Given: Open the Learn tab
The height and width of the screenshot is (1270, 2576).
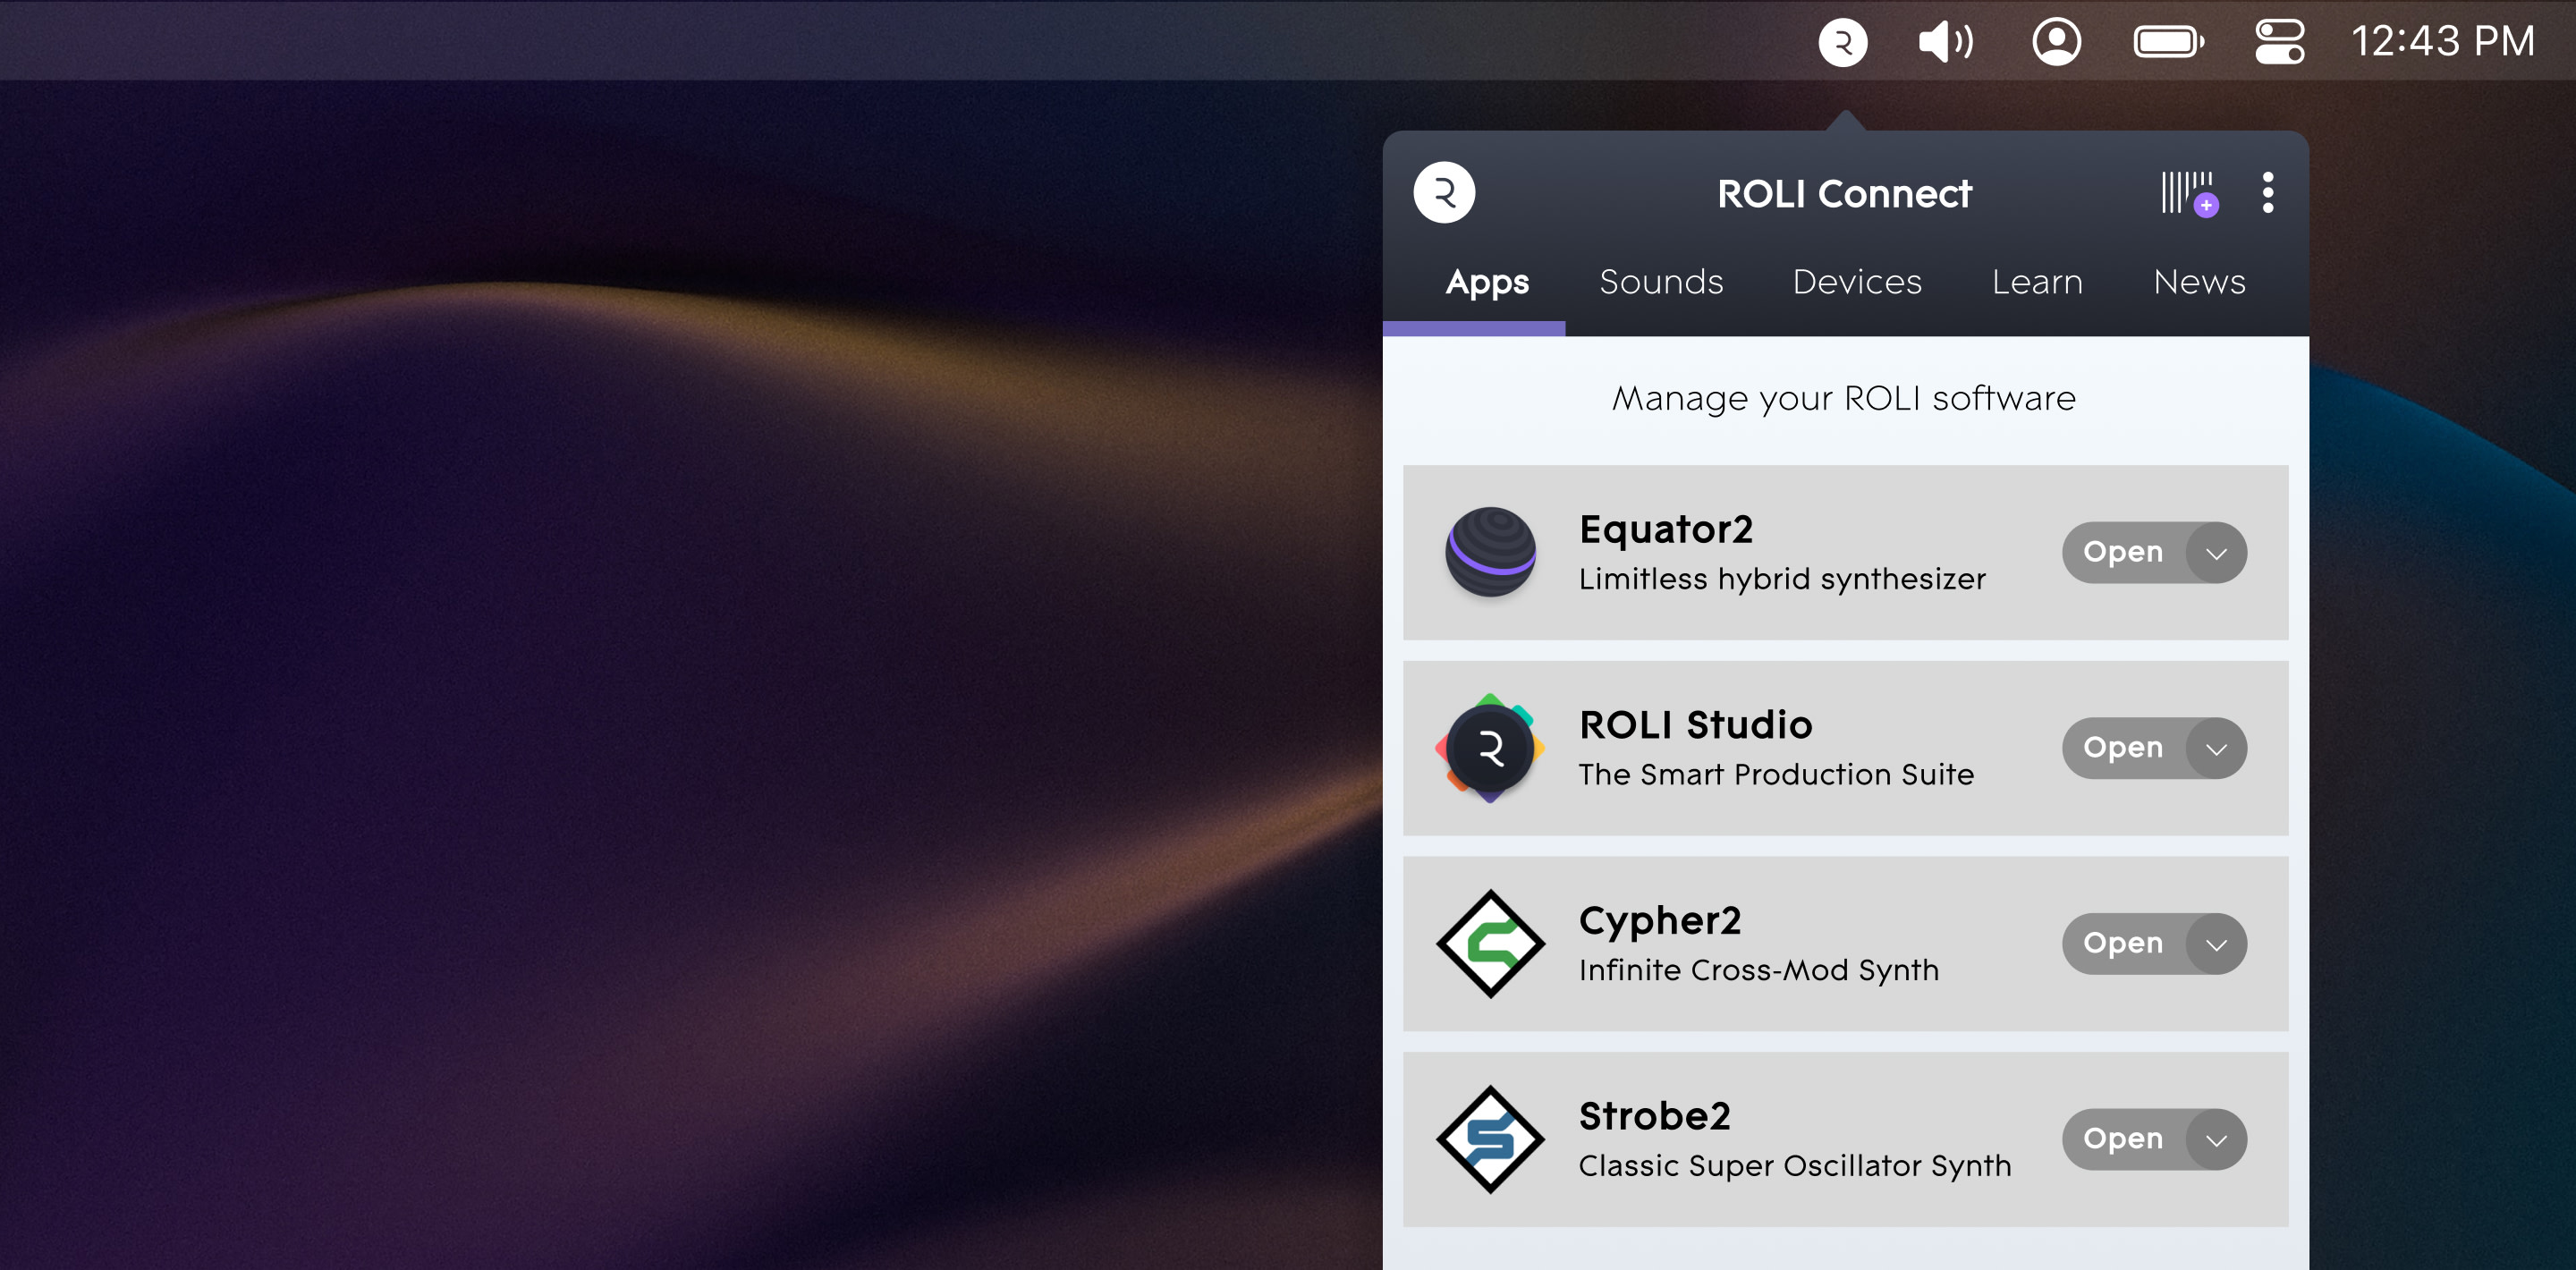Looking at the screenshot, I should pos(2037,282).
